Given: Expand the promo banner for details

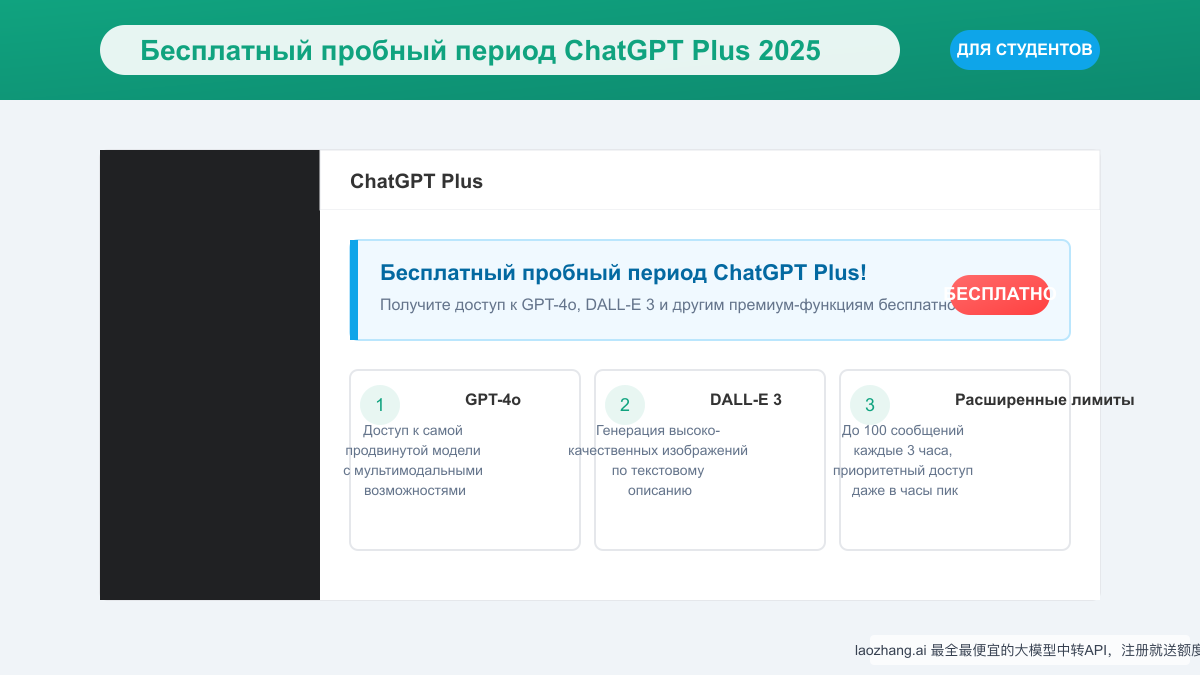Looking at the screenshot, I should [710, 290].
